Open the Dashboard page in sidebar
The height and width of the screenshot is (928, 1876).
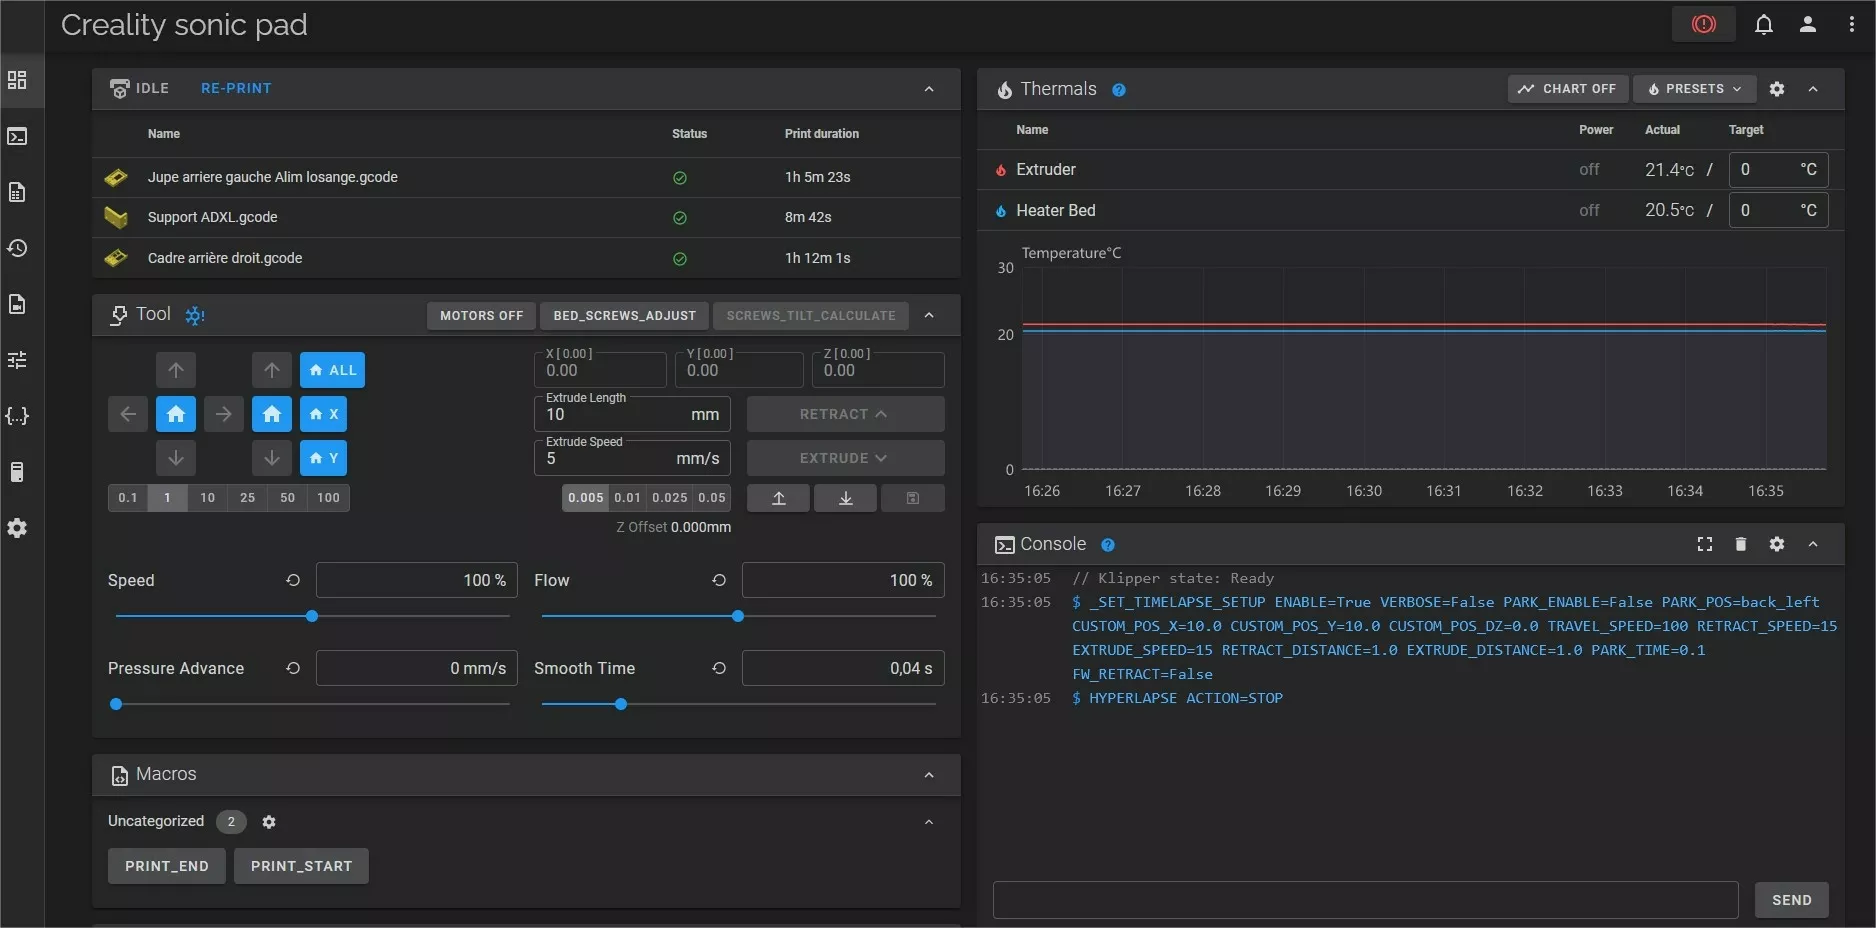(x=17, y=80)
